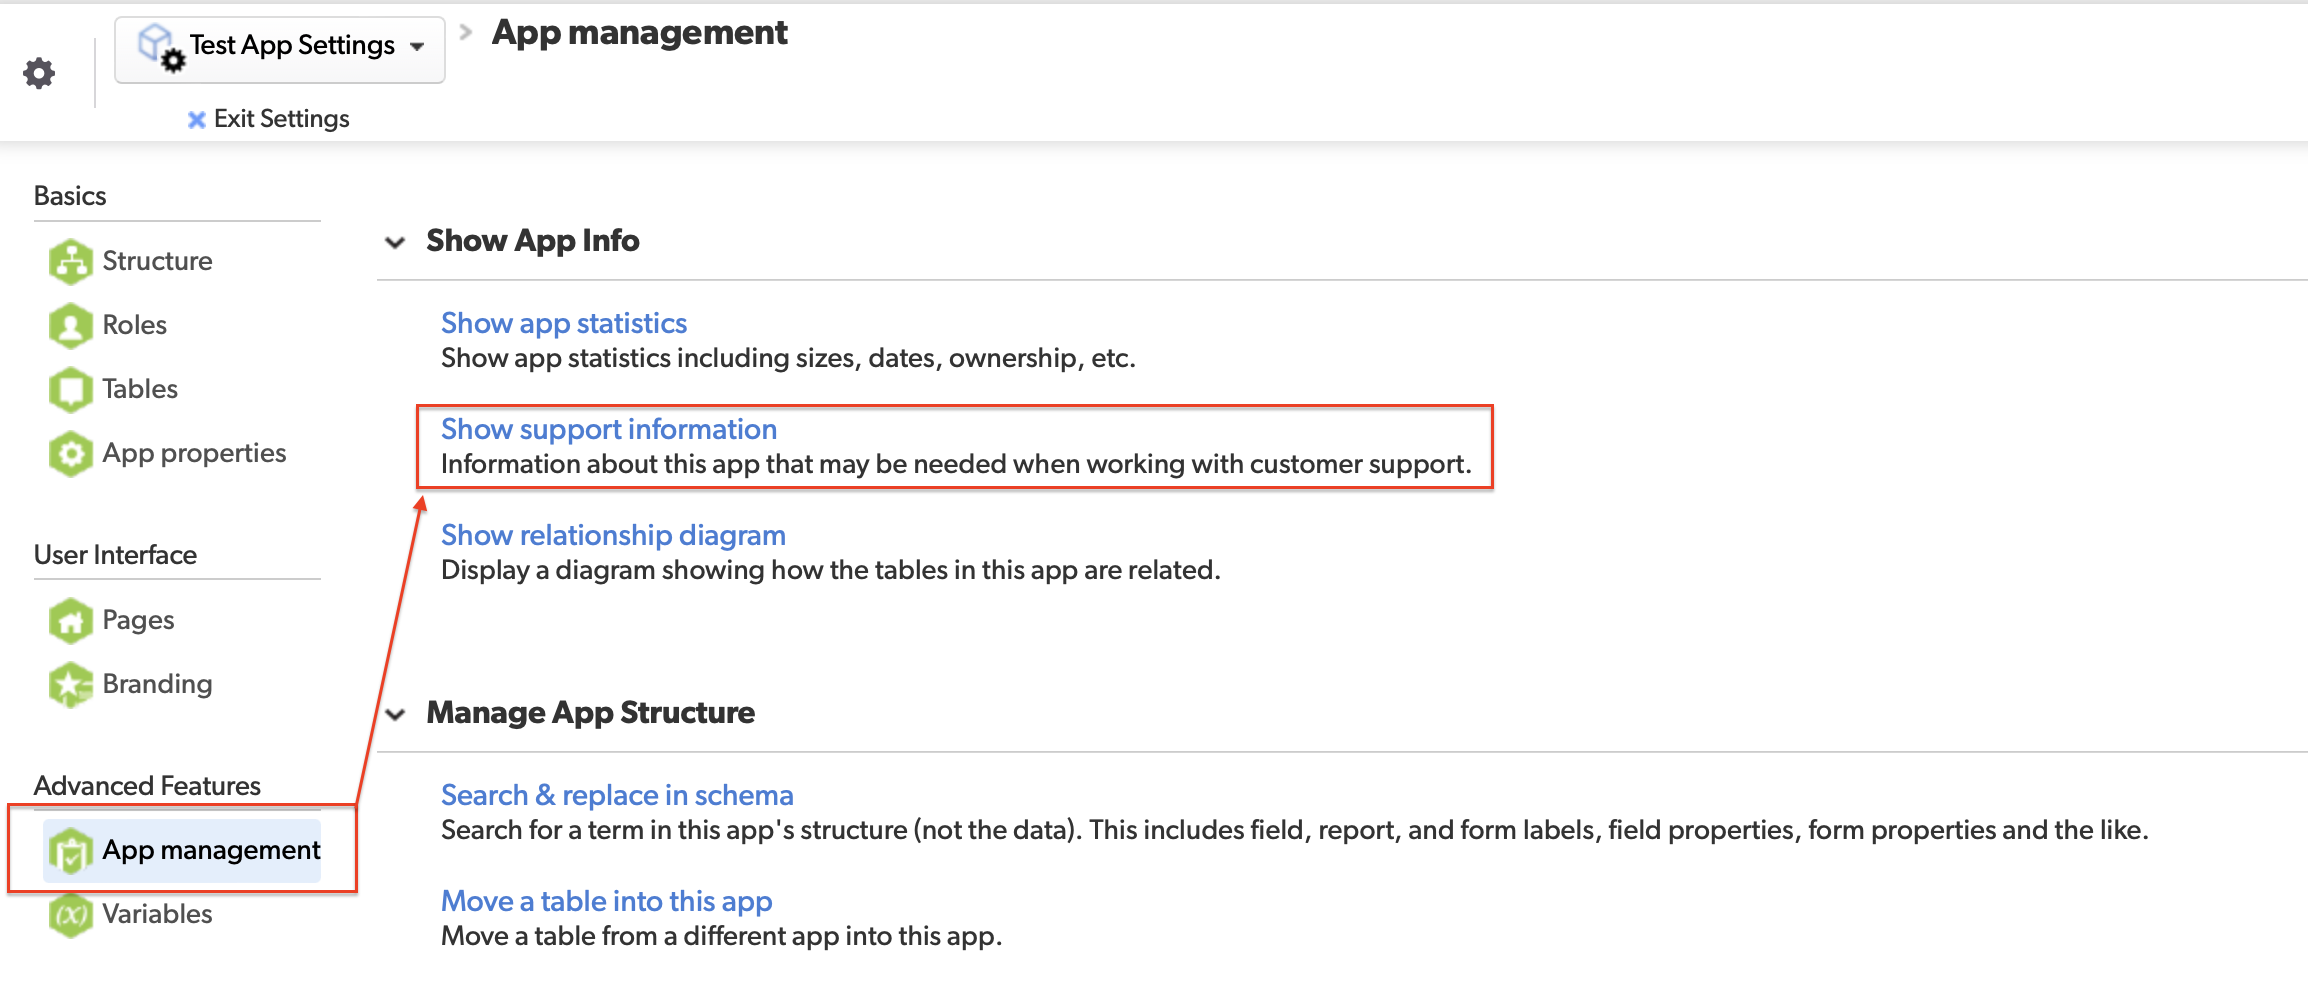Click the Branding star icon
Screen dimensions: 2308x1004
tap(70, 684)
